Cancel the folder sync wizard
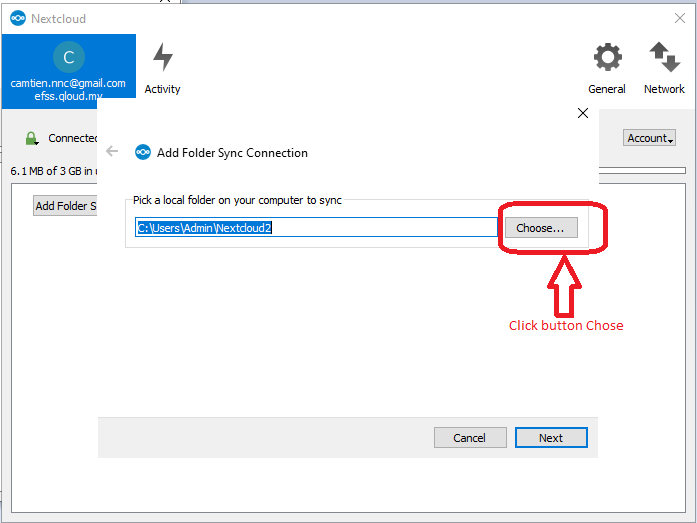Image resolution: width=697 pixels, height=523 pixels. [469, 438]
